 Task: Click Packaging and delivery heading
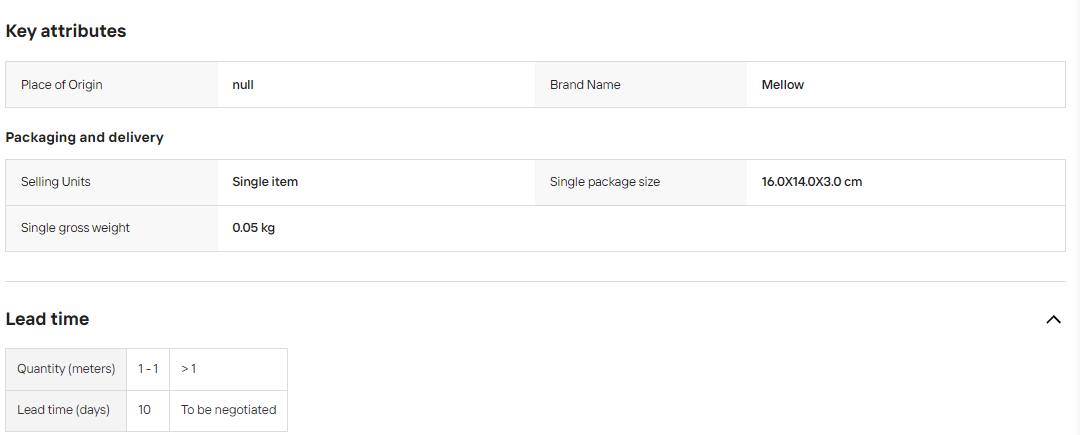85,137
